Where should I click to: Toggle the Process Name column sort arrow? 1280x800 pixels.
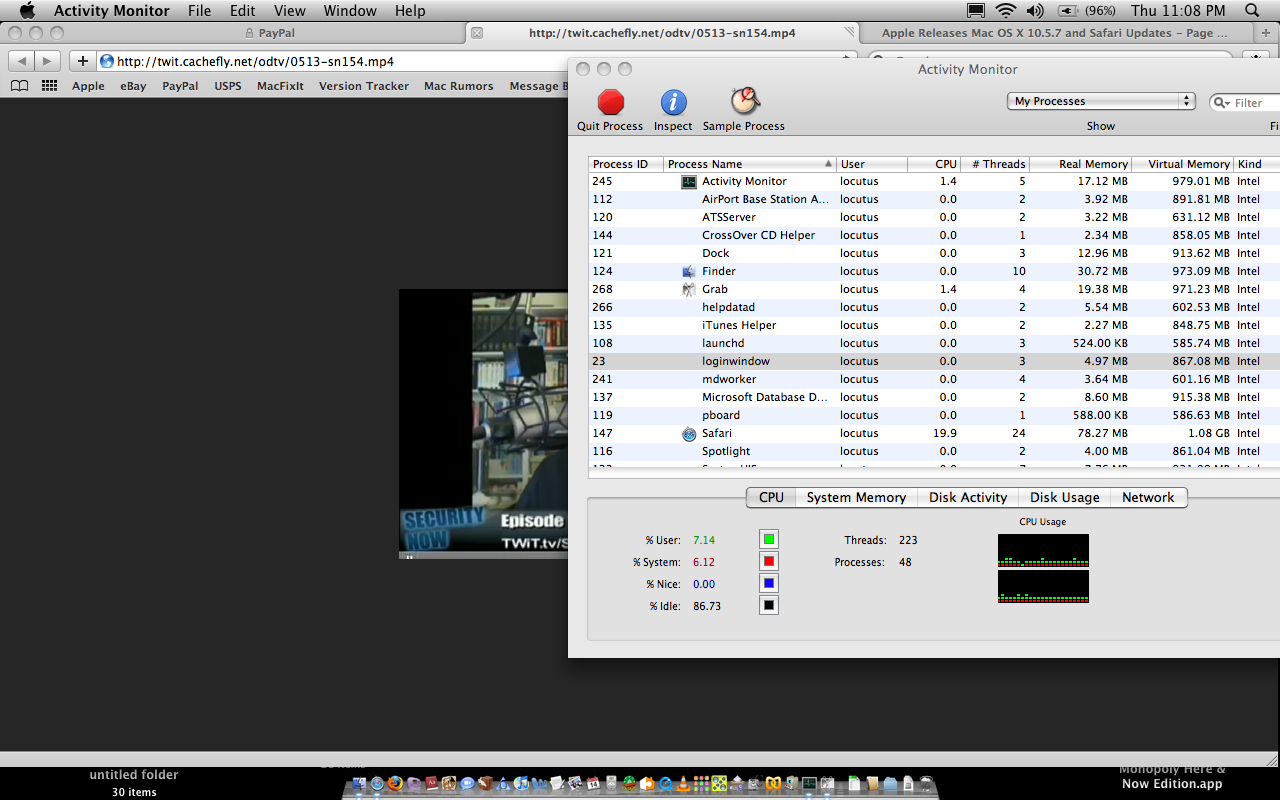tap(828, 164)
